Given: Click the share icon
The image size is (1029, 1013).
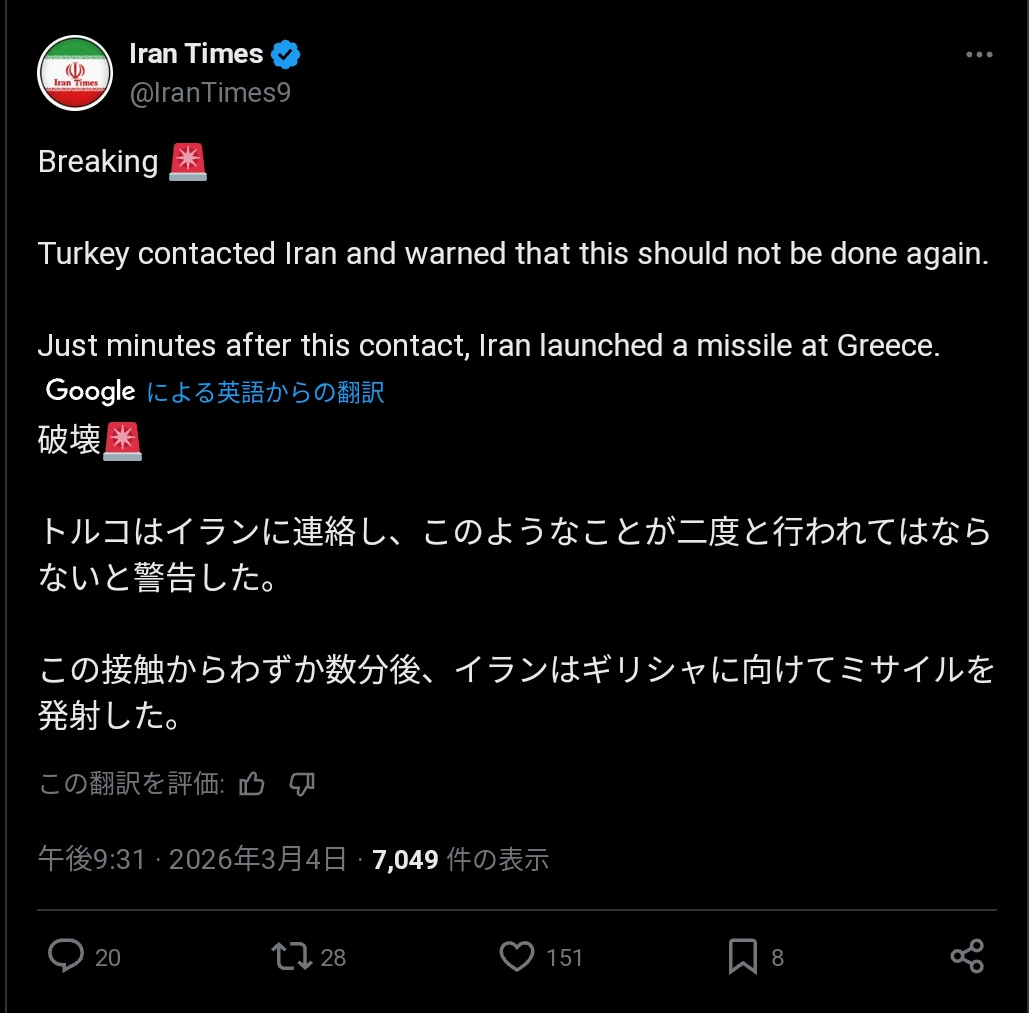Looking at the screenshot, I should tap(967, 957).
